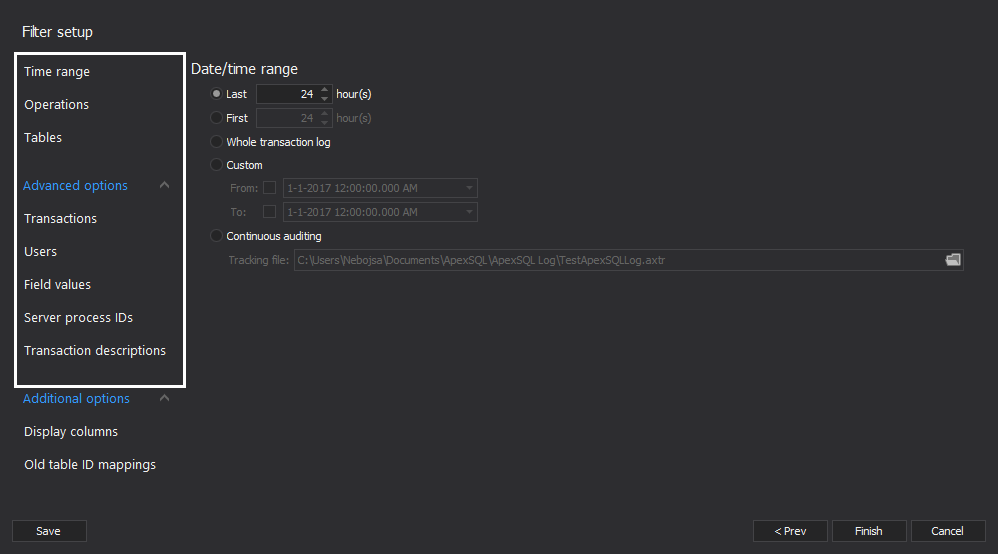
Task: Open Display columns settings
Action: pos(71,432)
